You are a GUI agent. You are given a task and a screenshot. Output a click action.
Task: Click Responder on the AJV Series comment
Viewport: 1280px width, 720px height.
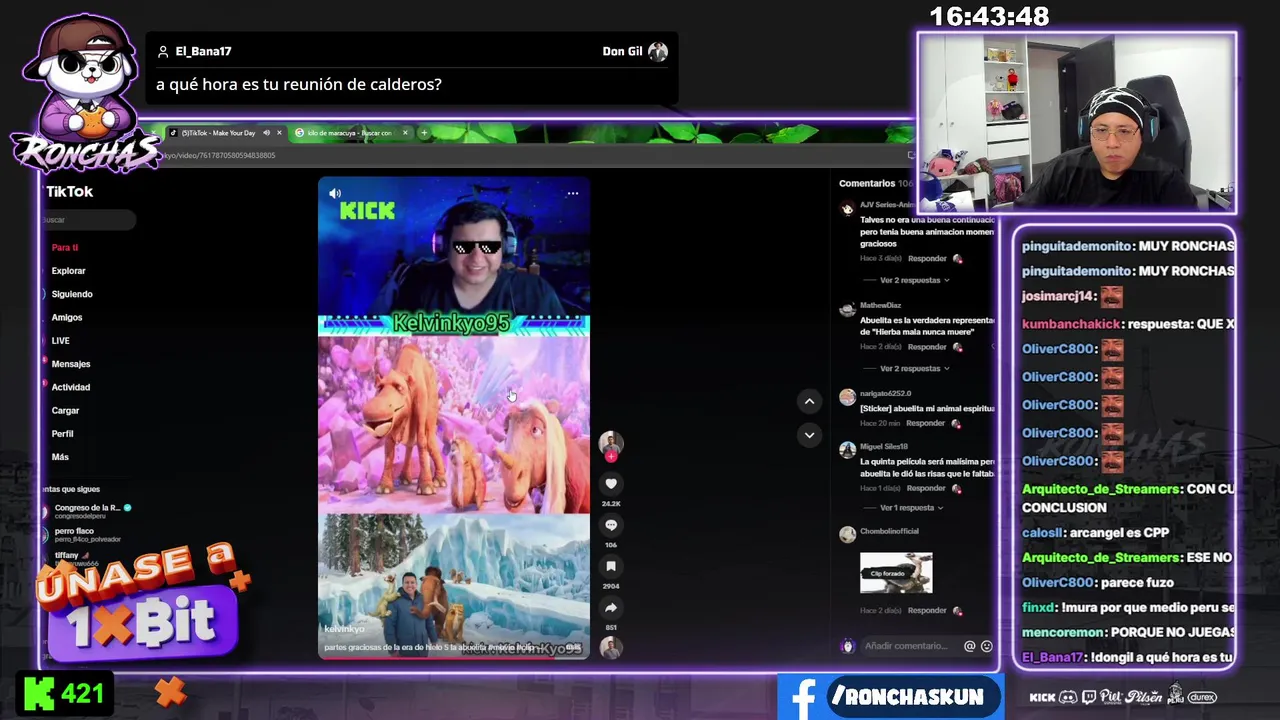pyautogui.click(x=927, y=259)
